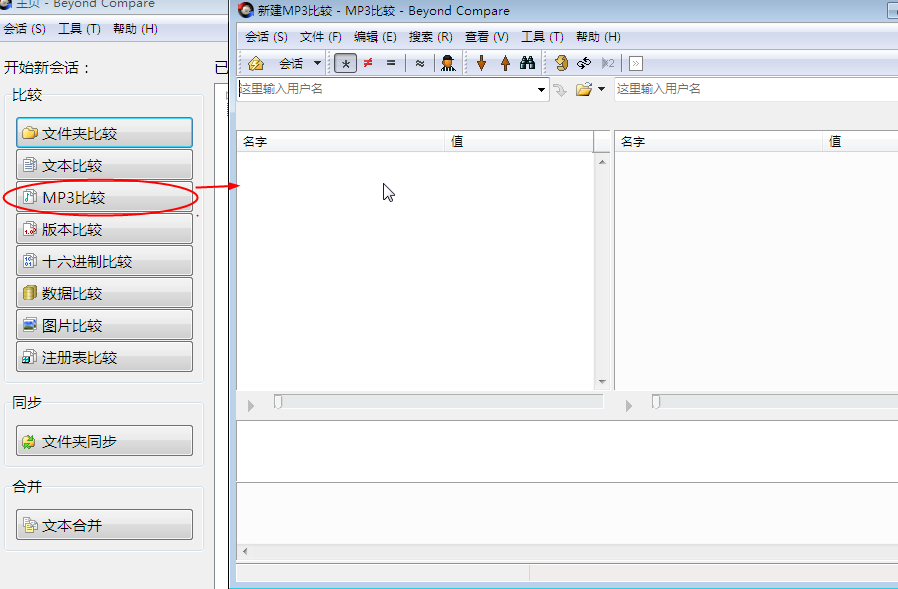Viewport: 898px width, 589px height.
Task: Open the 会话 (S) menu in MP3 window
Action: 266,37
